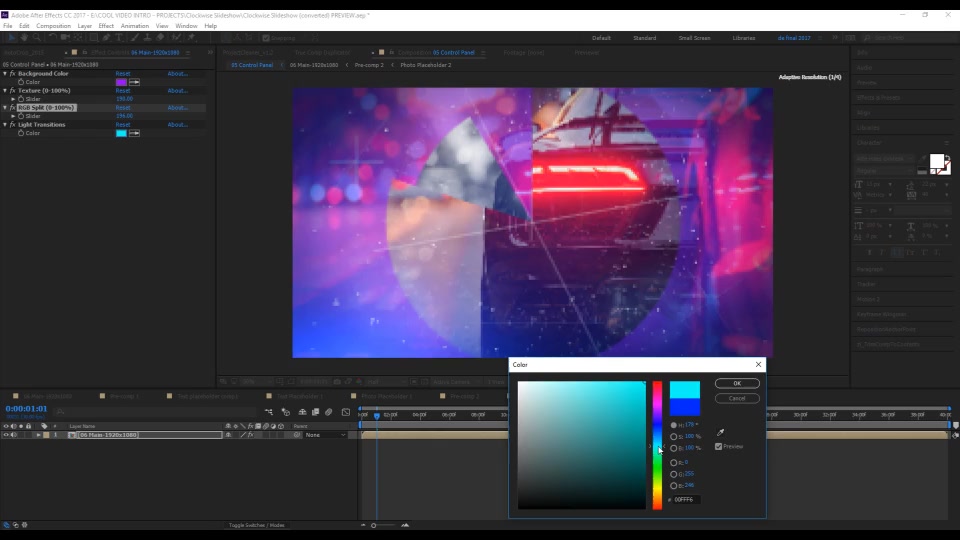The height and width of the screenshot is (540, 960).
Task: Toggle the fx switch on Background Color effect
Action: (12, 73)
